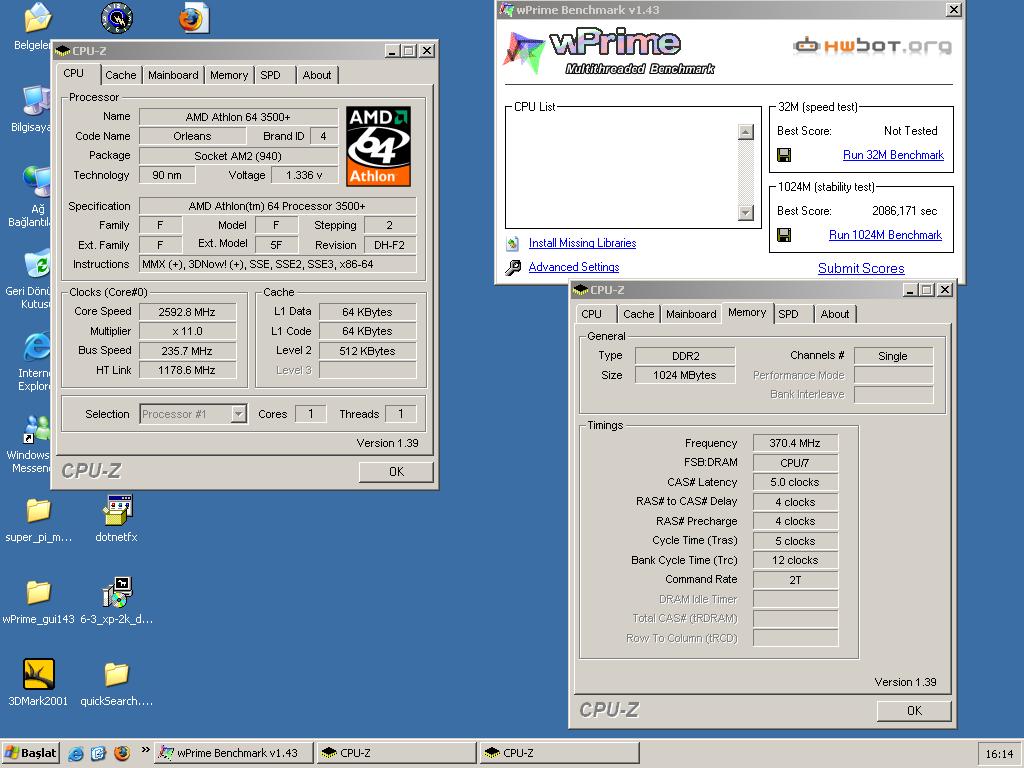Viewport: 1024px width, 768px height.
Task: Click the AMD Athlon 64 logo in CPU-Z
Action: tap(378, 146)
